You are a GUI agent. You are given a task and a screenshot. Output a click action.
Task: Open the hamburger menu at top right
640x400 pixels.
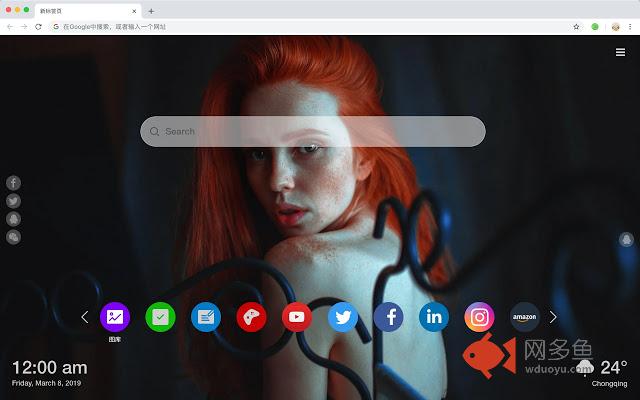coord(620,52)
